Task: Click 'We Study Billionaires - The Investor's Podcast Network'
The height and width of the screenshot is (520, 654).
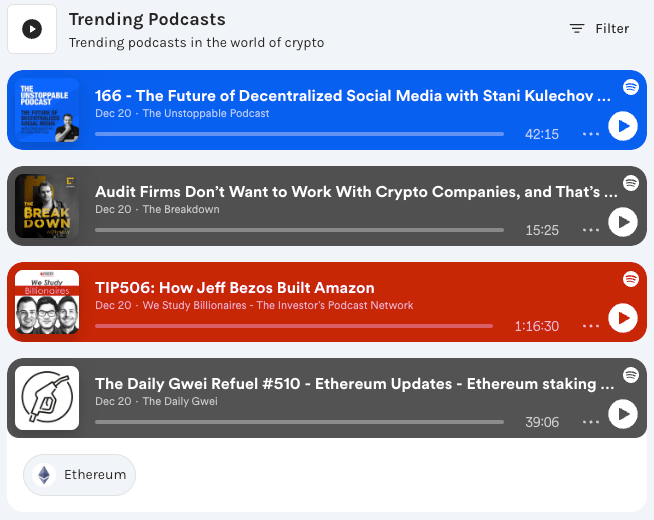Action: 278,305
